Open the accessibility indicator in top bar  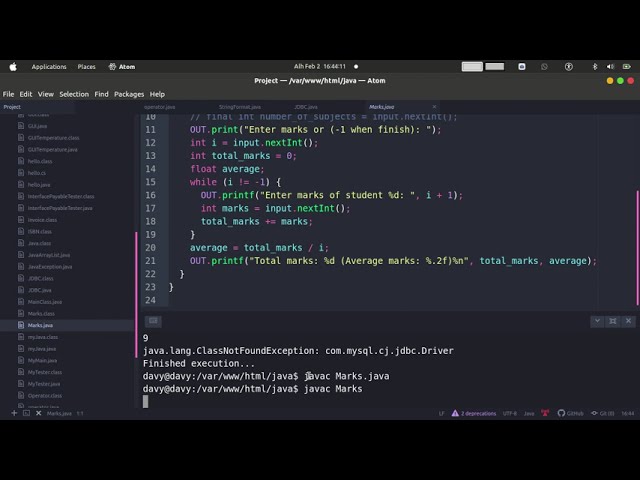coord(569,67)
